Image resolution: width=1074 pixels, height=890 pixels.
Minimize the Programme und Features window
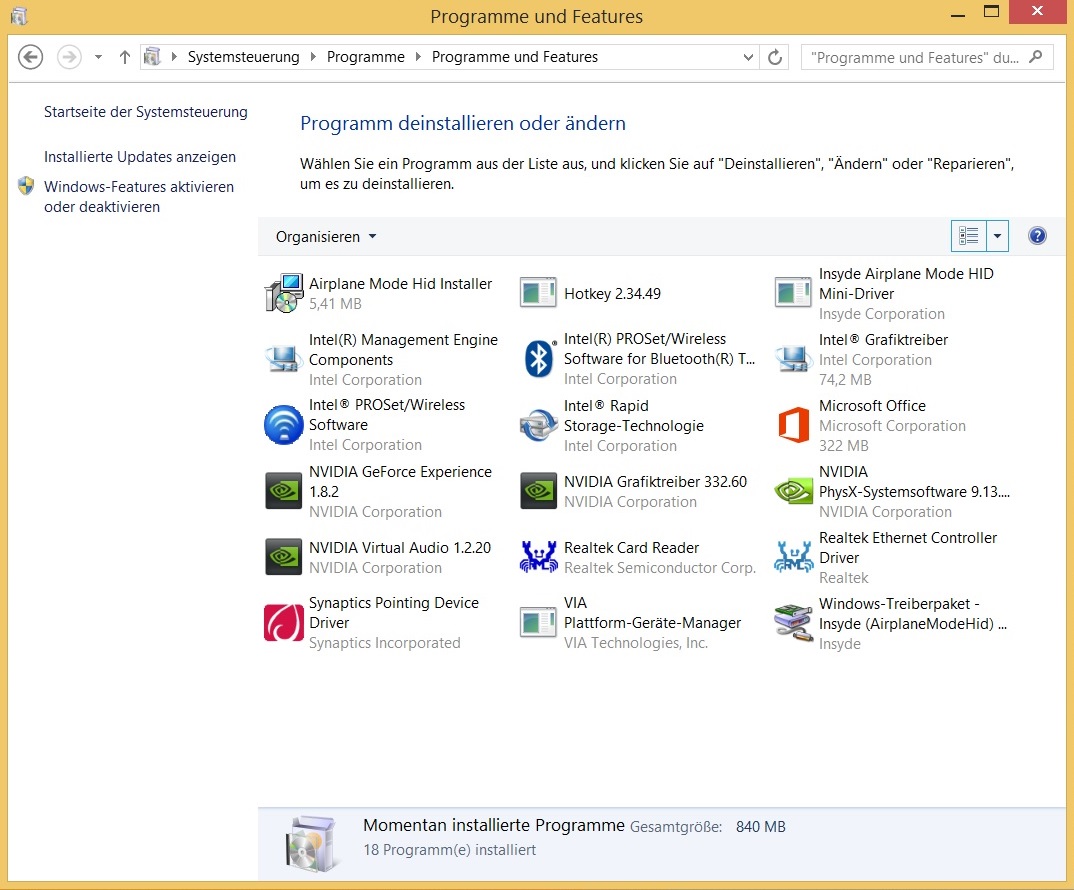coord(958,14)
